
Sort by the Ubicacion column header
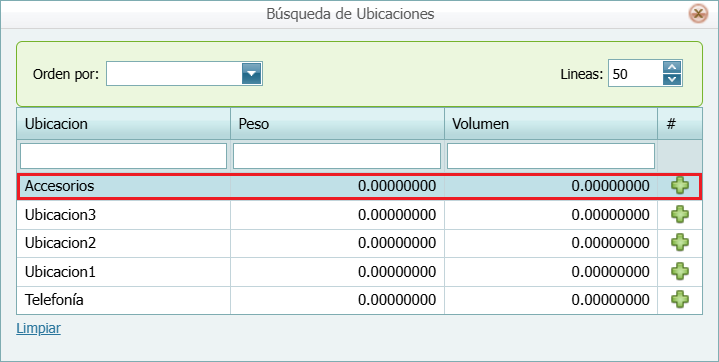click(123, 124)
